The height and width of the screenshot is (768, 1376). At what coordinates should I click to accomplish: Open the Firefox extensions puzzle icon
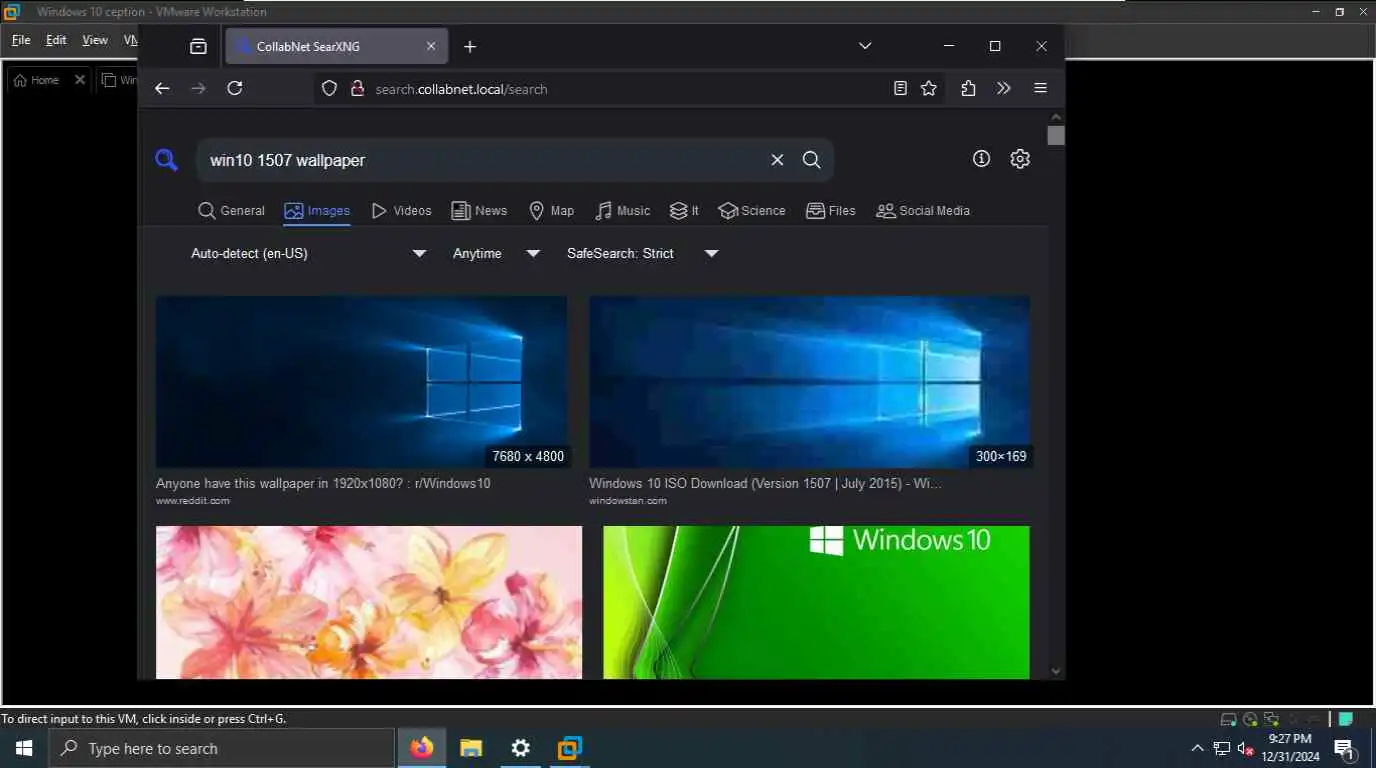tap(968, 88)
